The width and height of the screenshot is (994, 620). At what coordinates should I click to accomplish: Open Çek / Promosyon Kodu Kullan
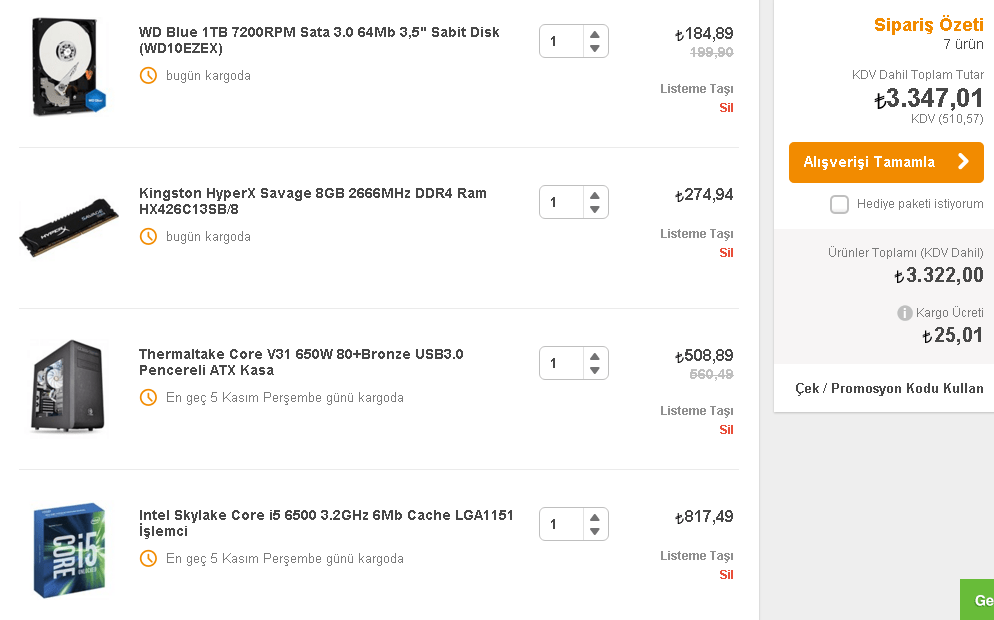pos(889,388)
